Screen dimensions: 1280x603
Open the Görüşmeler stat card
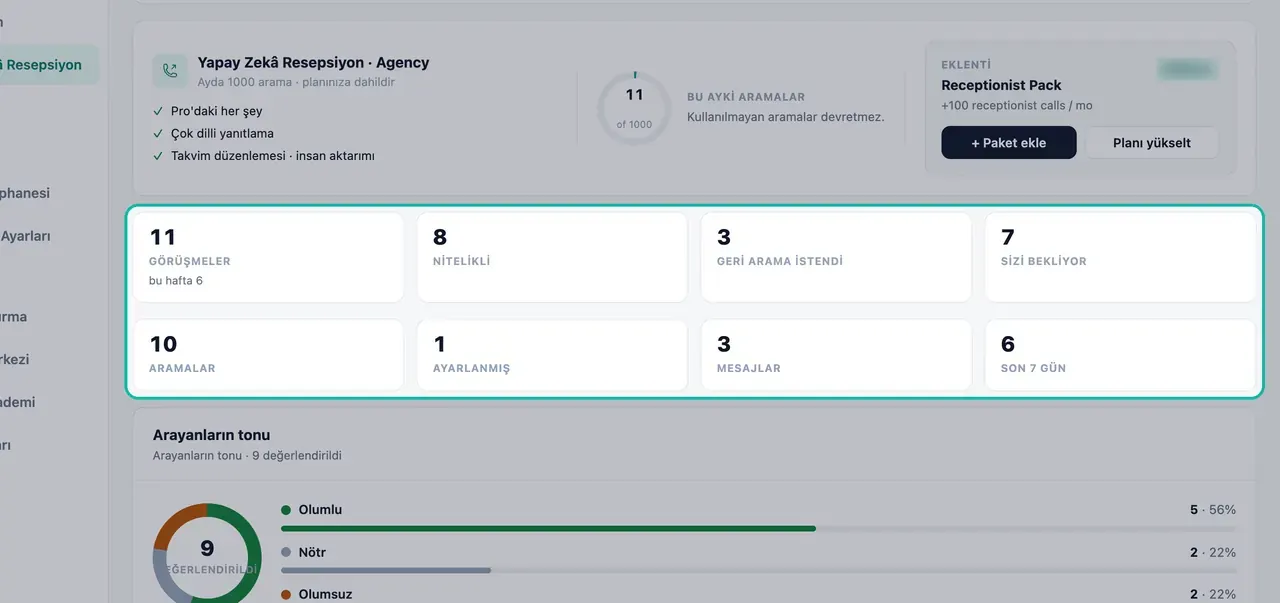pyautogui.click(x=268, y=257)
